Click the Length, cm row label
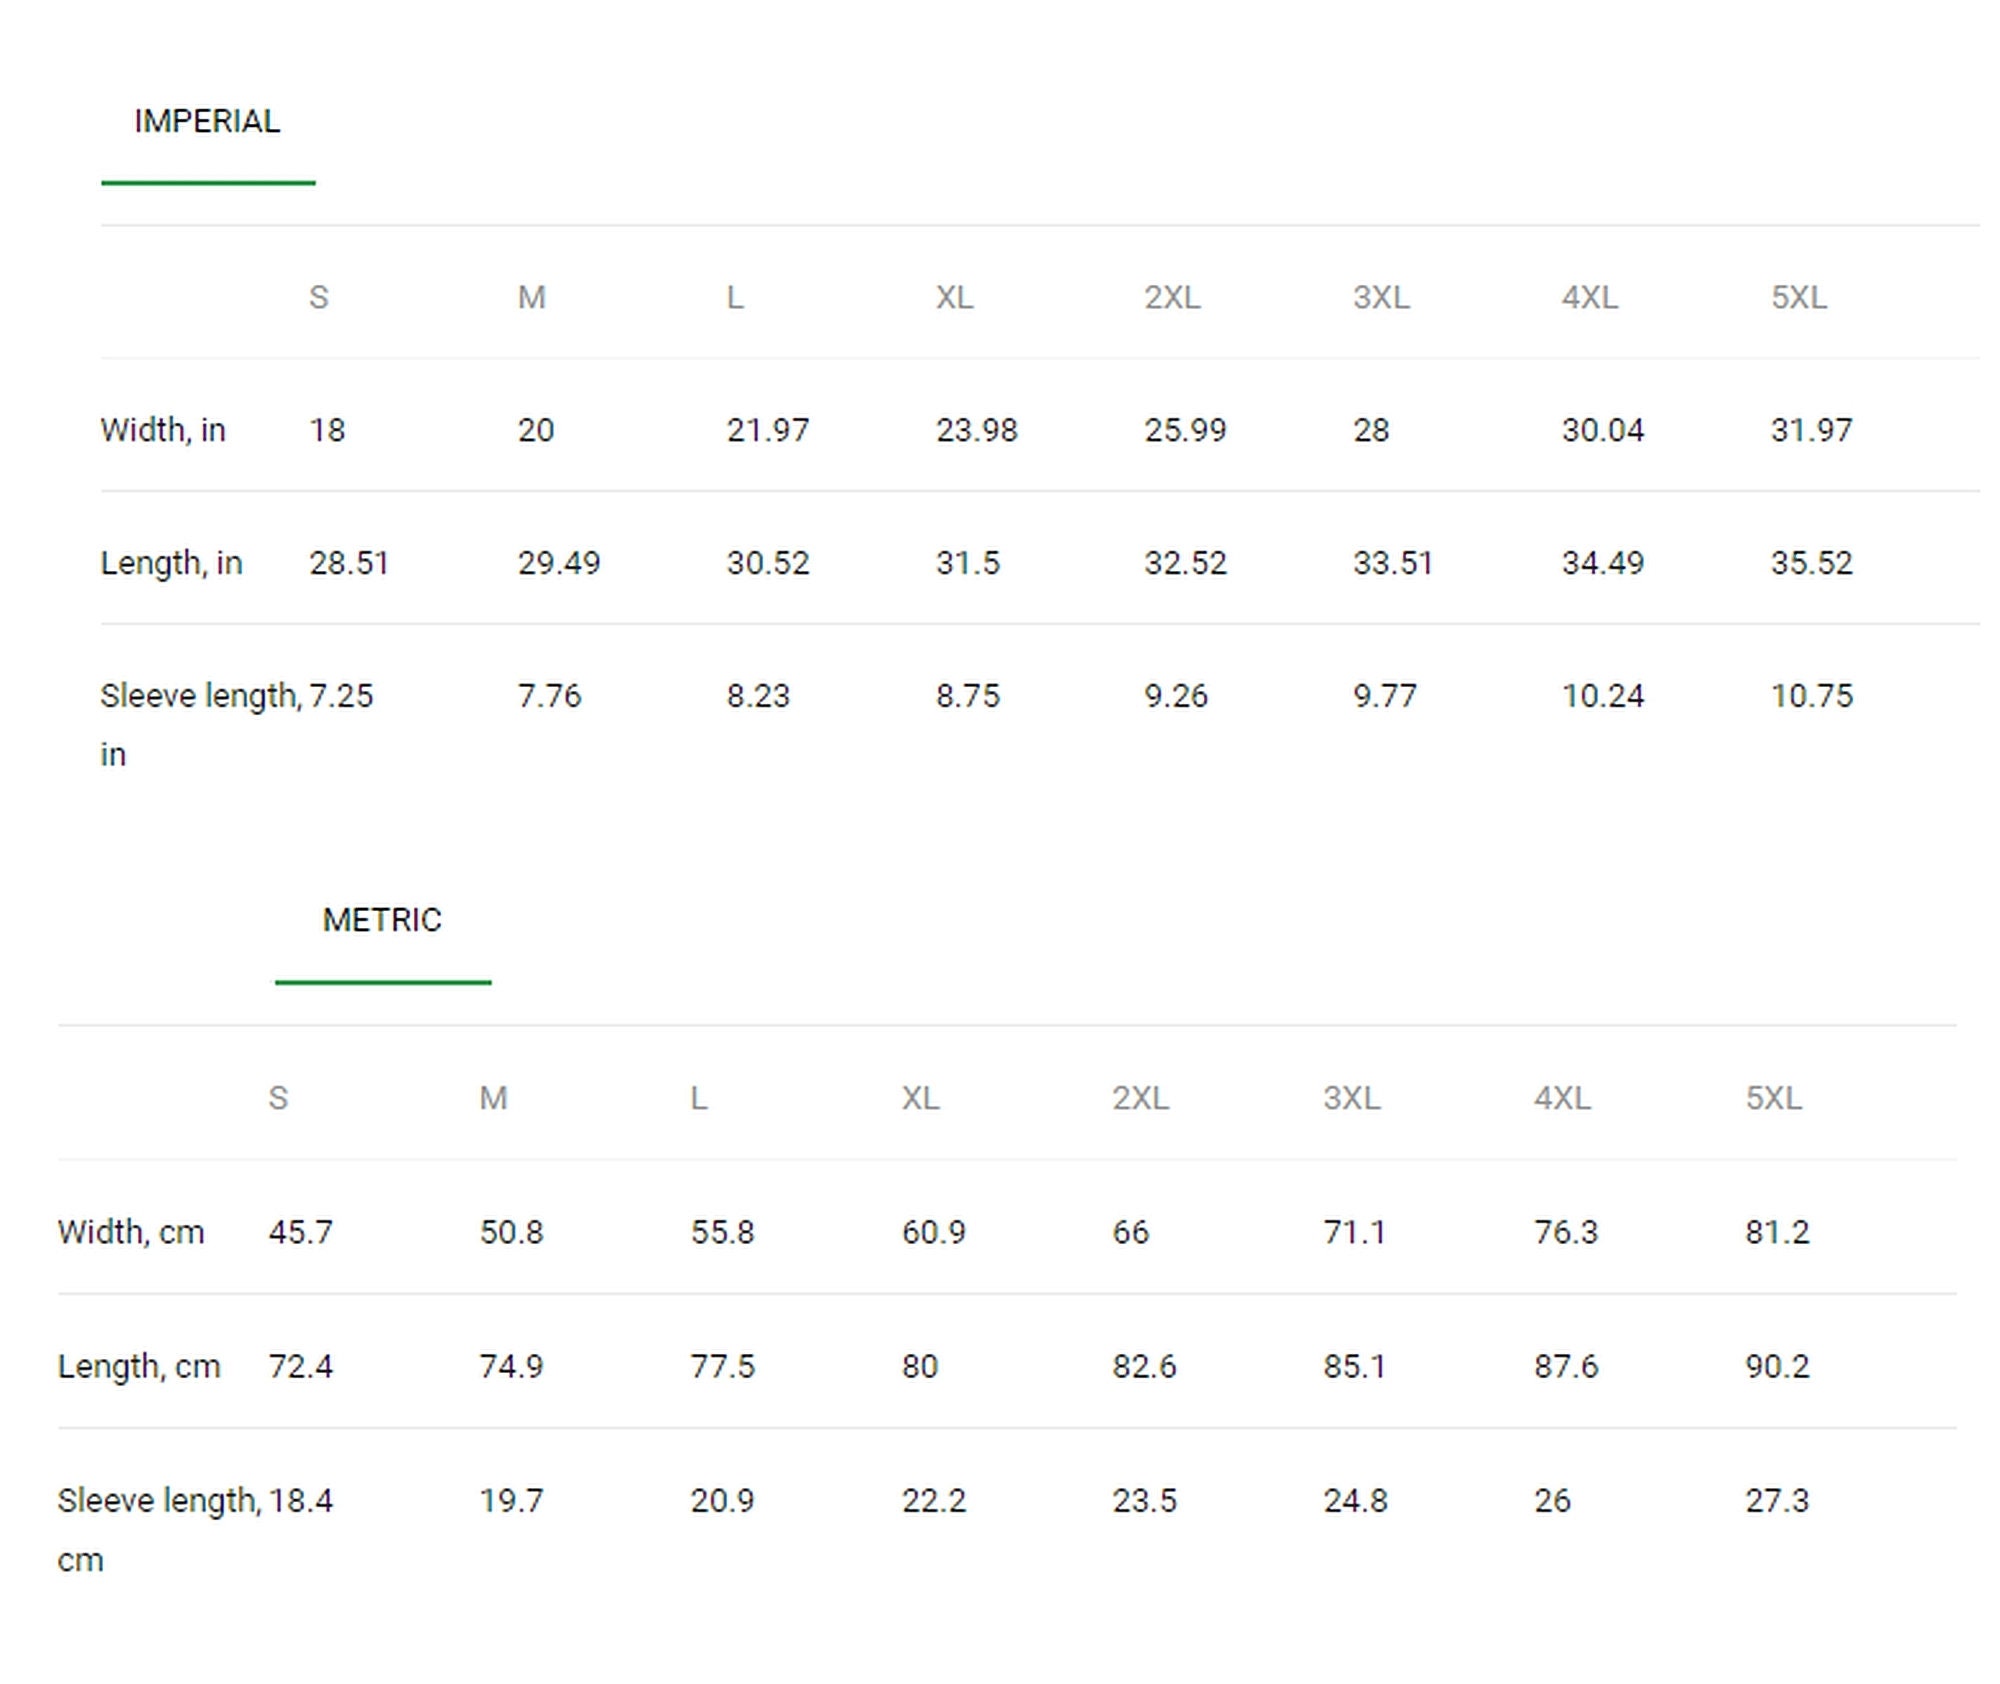2000x1684 pixels. tap(139, 1366)
